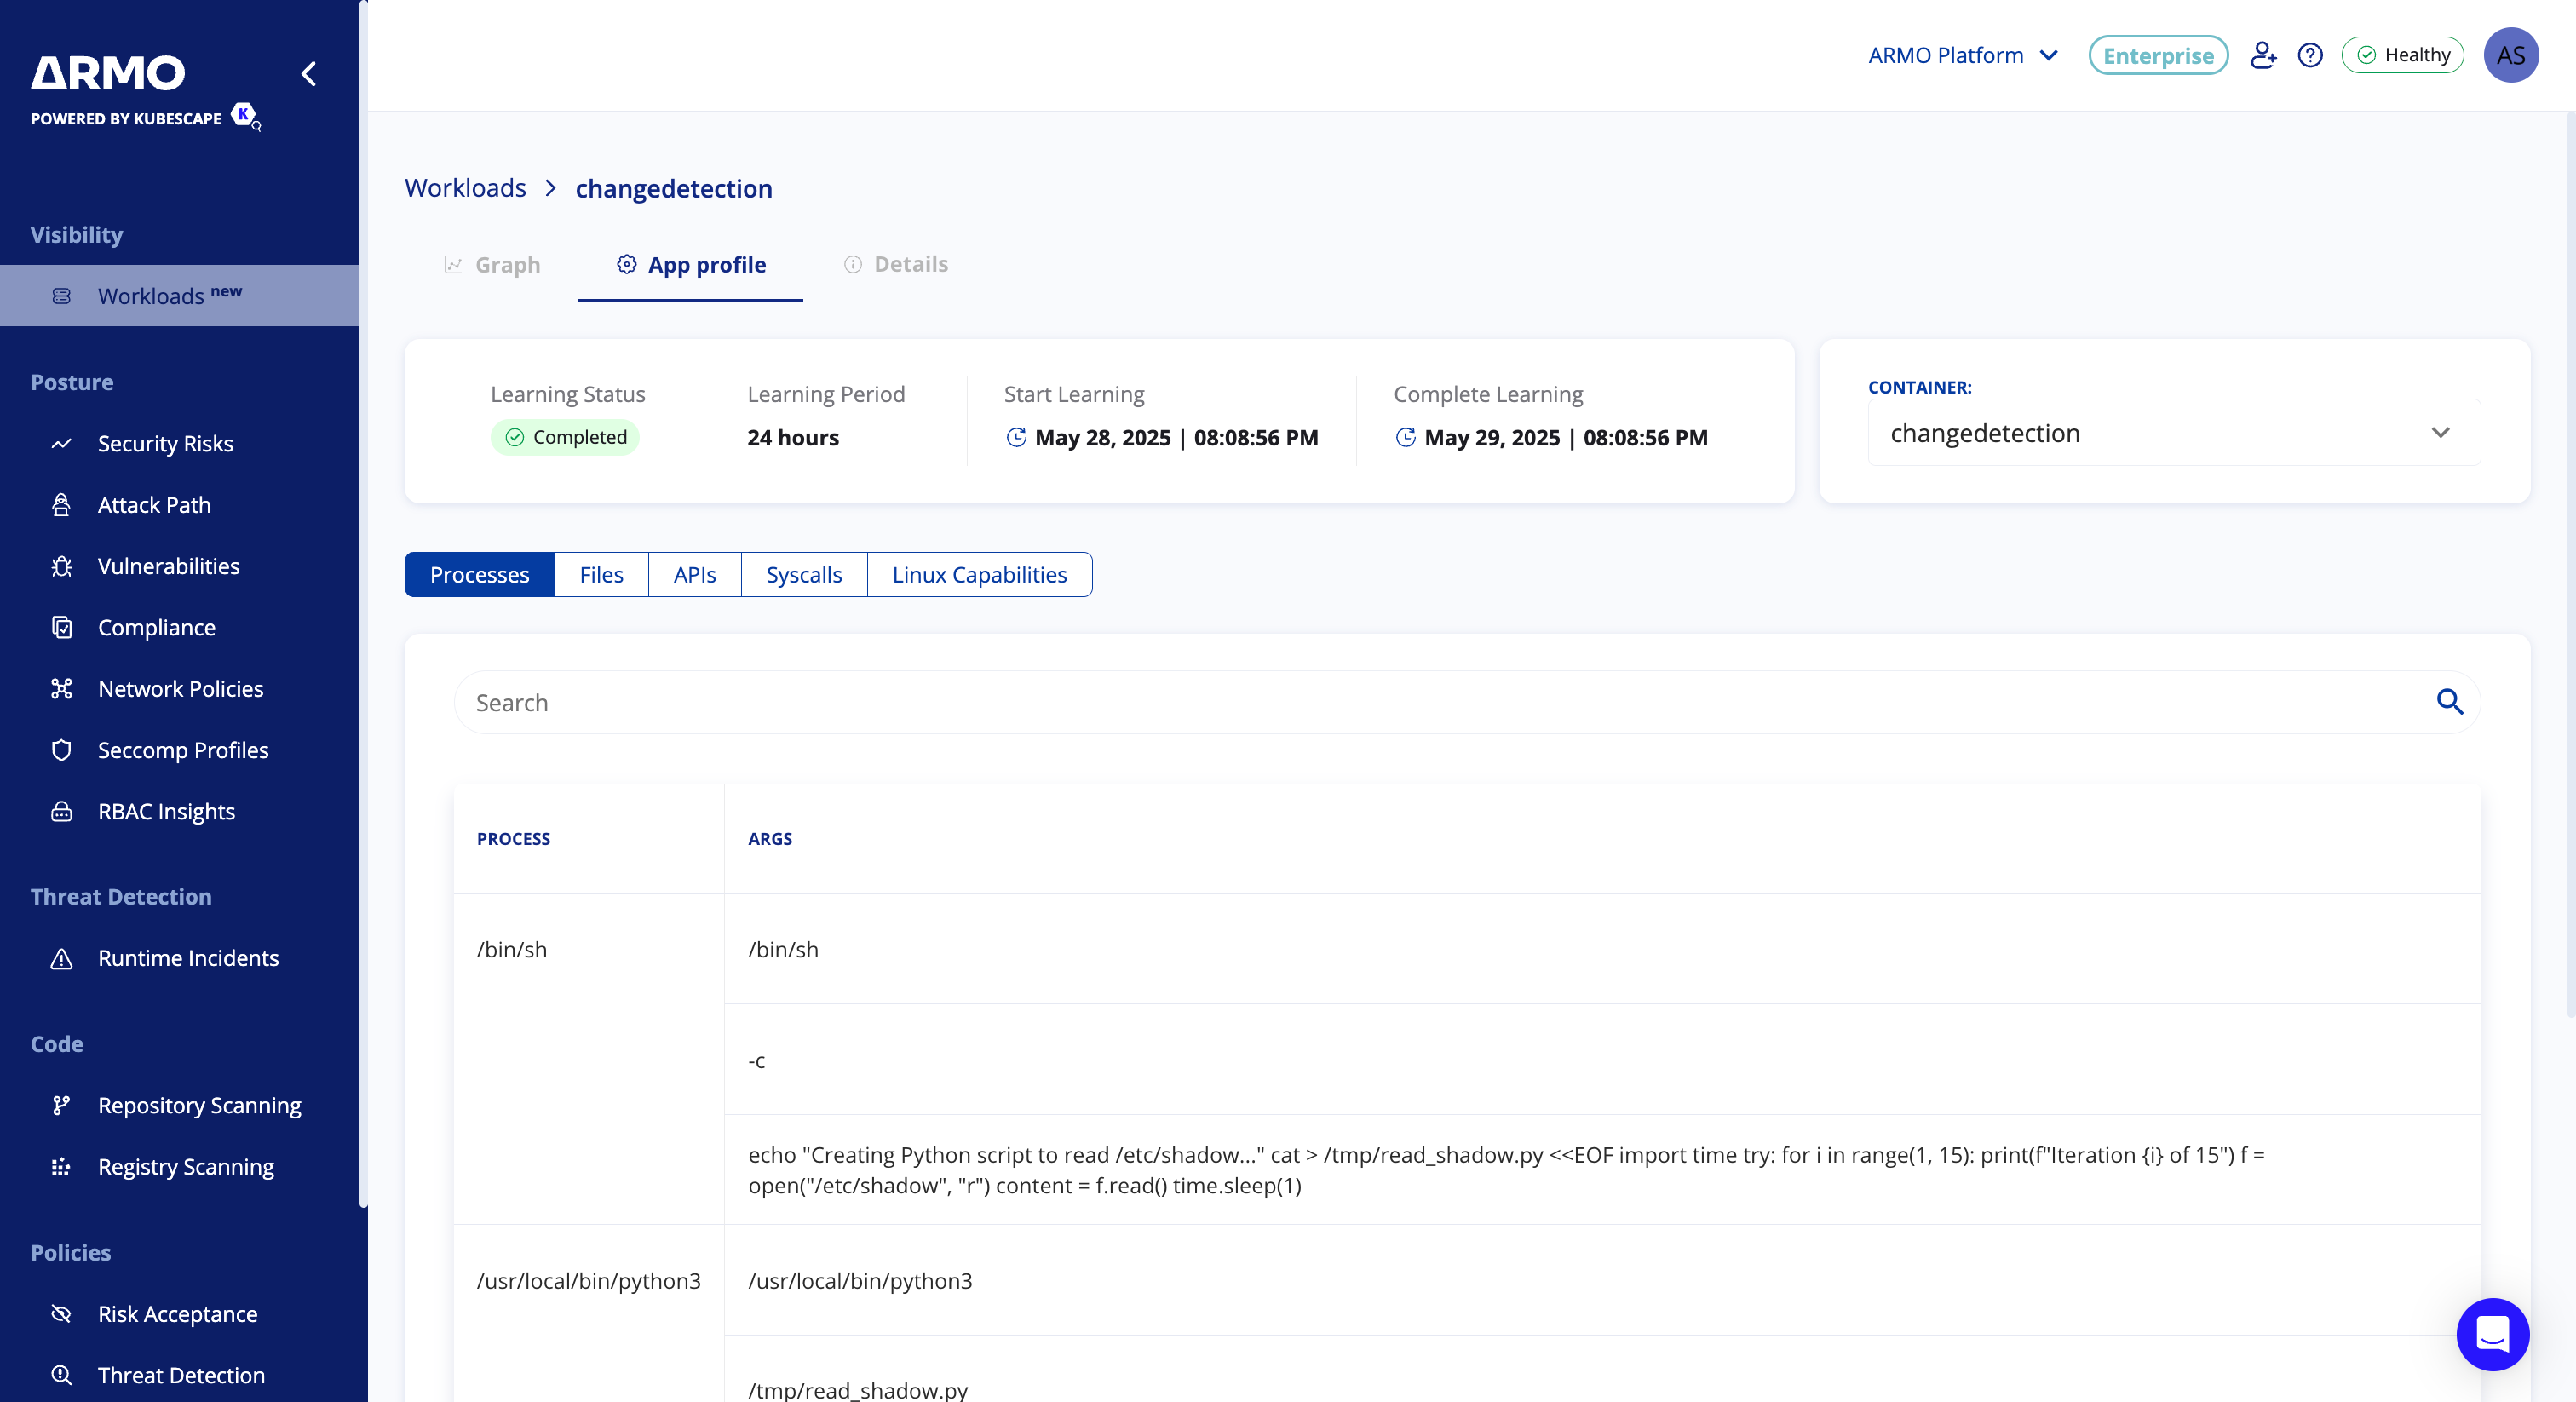This screenshot has height=1402, width=2576.
Task: Click the Workloads sidebar icon
Action: coord(61,296)
